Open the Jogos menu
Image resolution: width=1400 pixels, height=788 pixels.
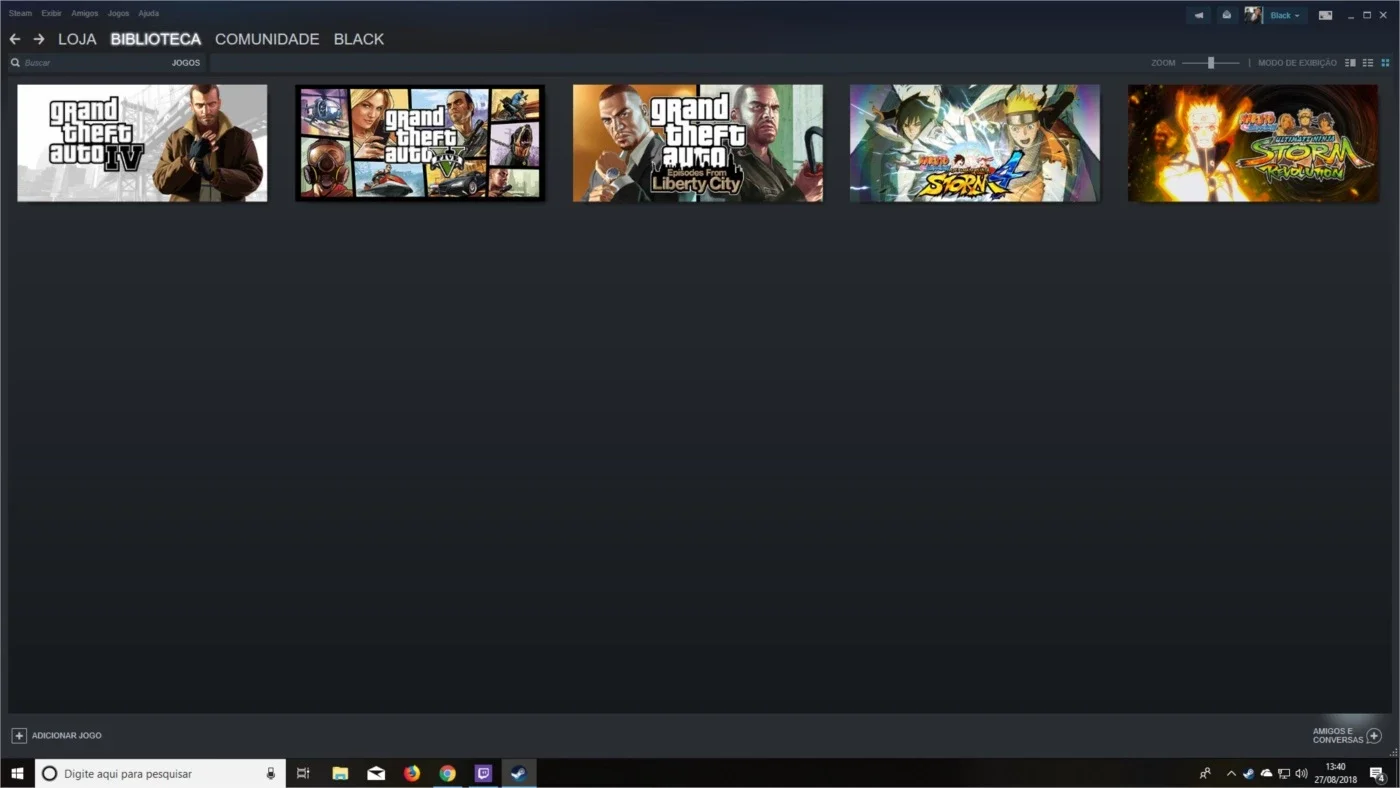118,13
